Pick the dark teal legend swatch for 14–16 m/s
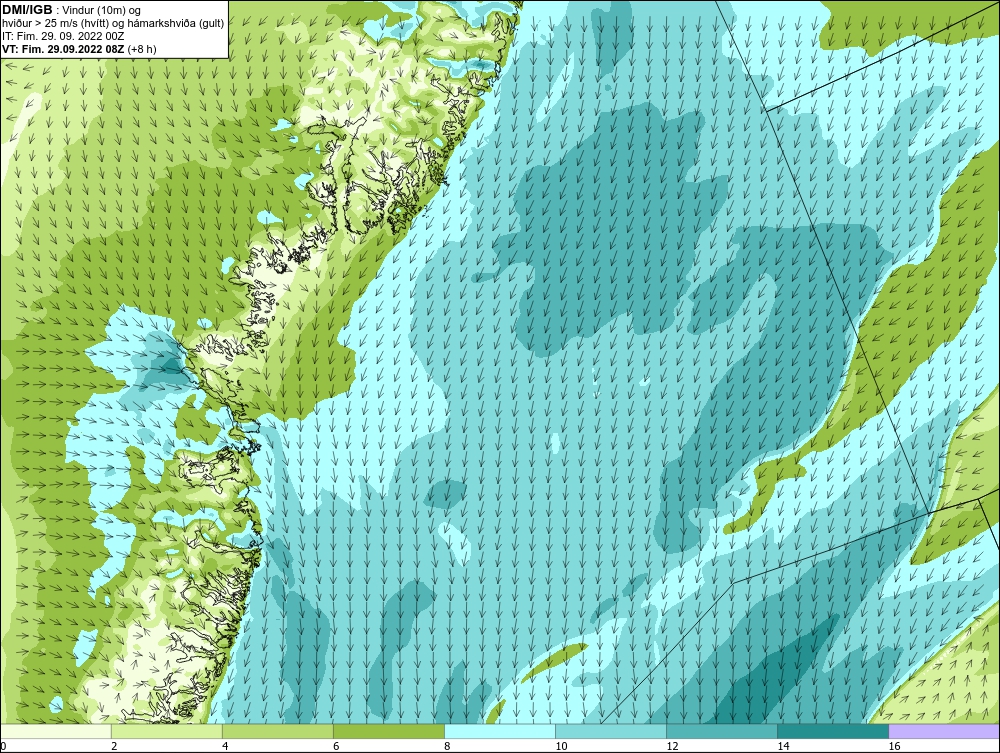The image size is (1000, 753). click(x=832, y=731)
